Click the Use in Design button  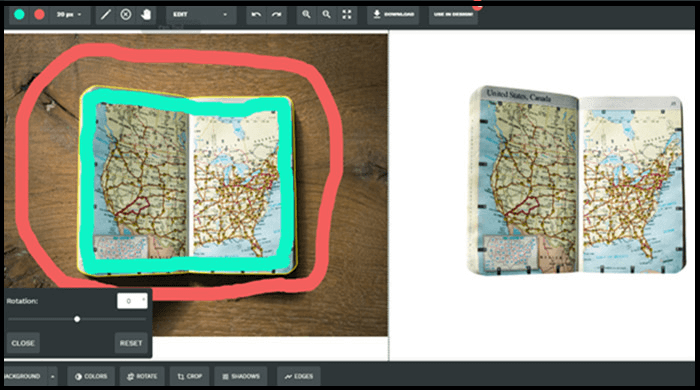coord(453,15)
